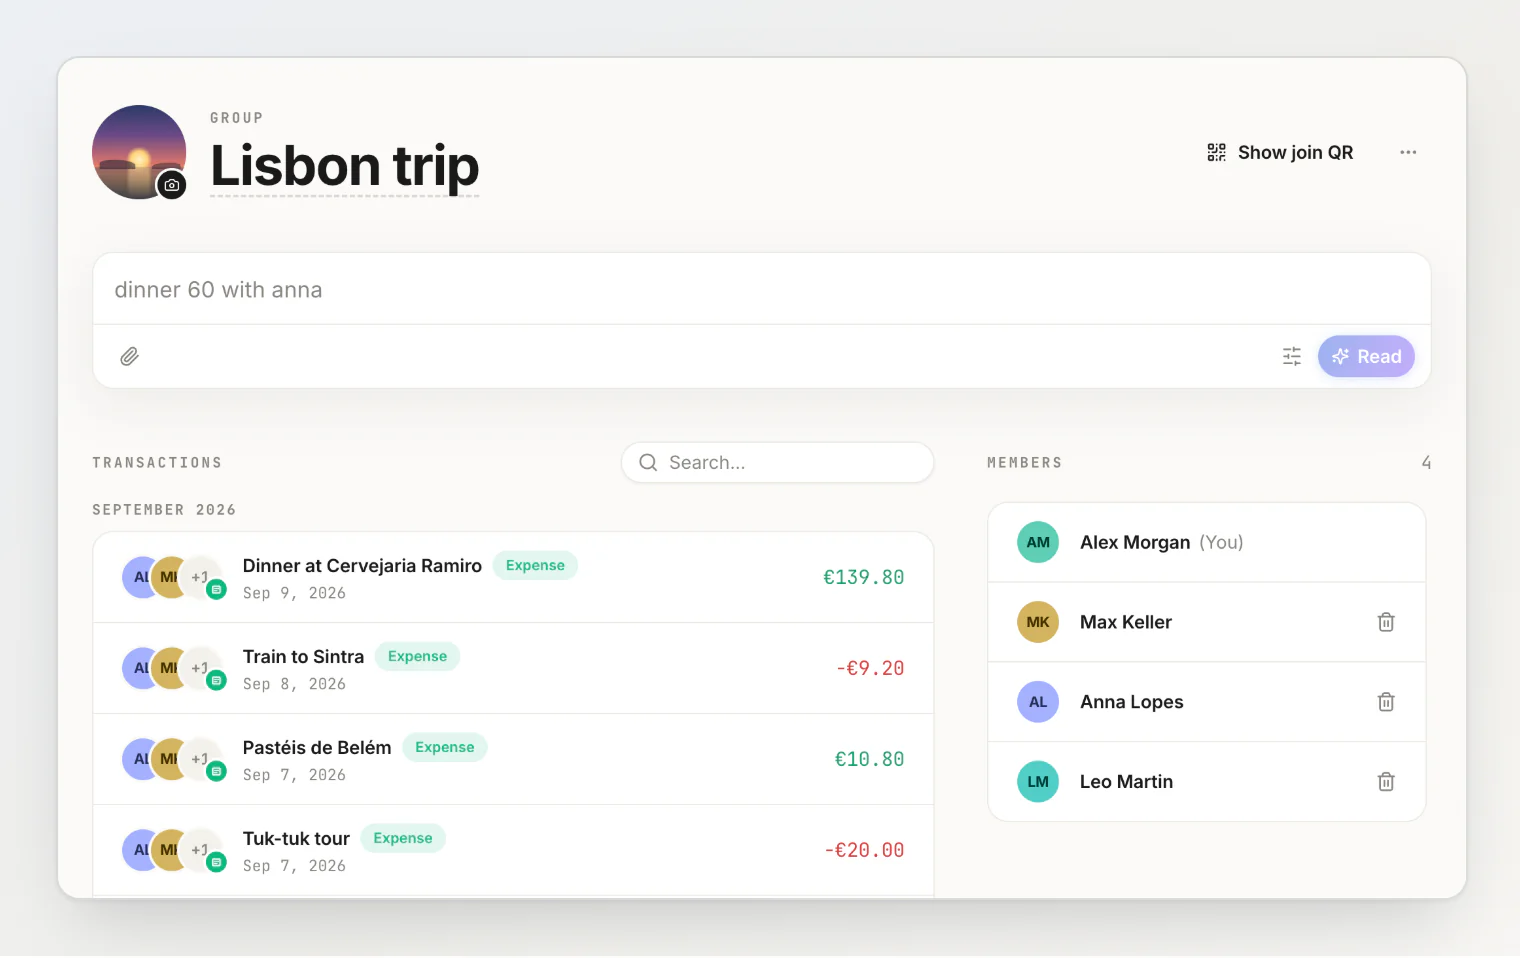Open the Train to Sintra transaction
1520x958 pixels.
coord(513,668)
